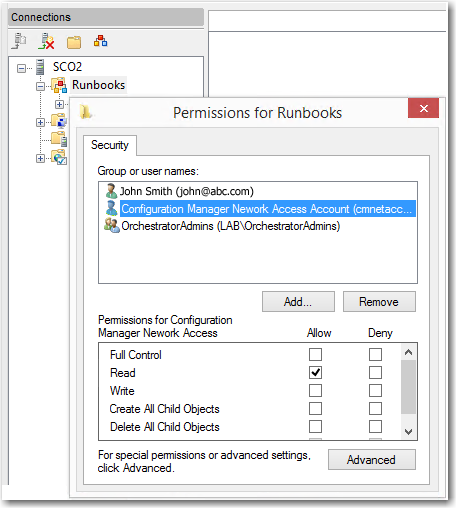This screenshot has width=456, height=508.
Task: Select the SCO2 server icon in tree
Action: click(x=40, y=67)
